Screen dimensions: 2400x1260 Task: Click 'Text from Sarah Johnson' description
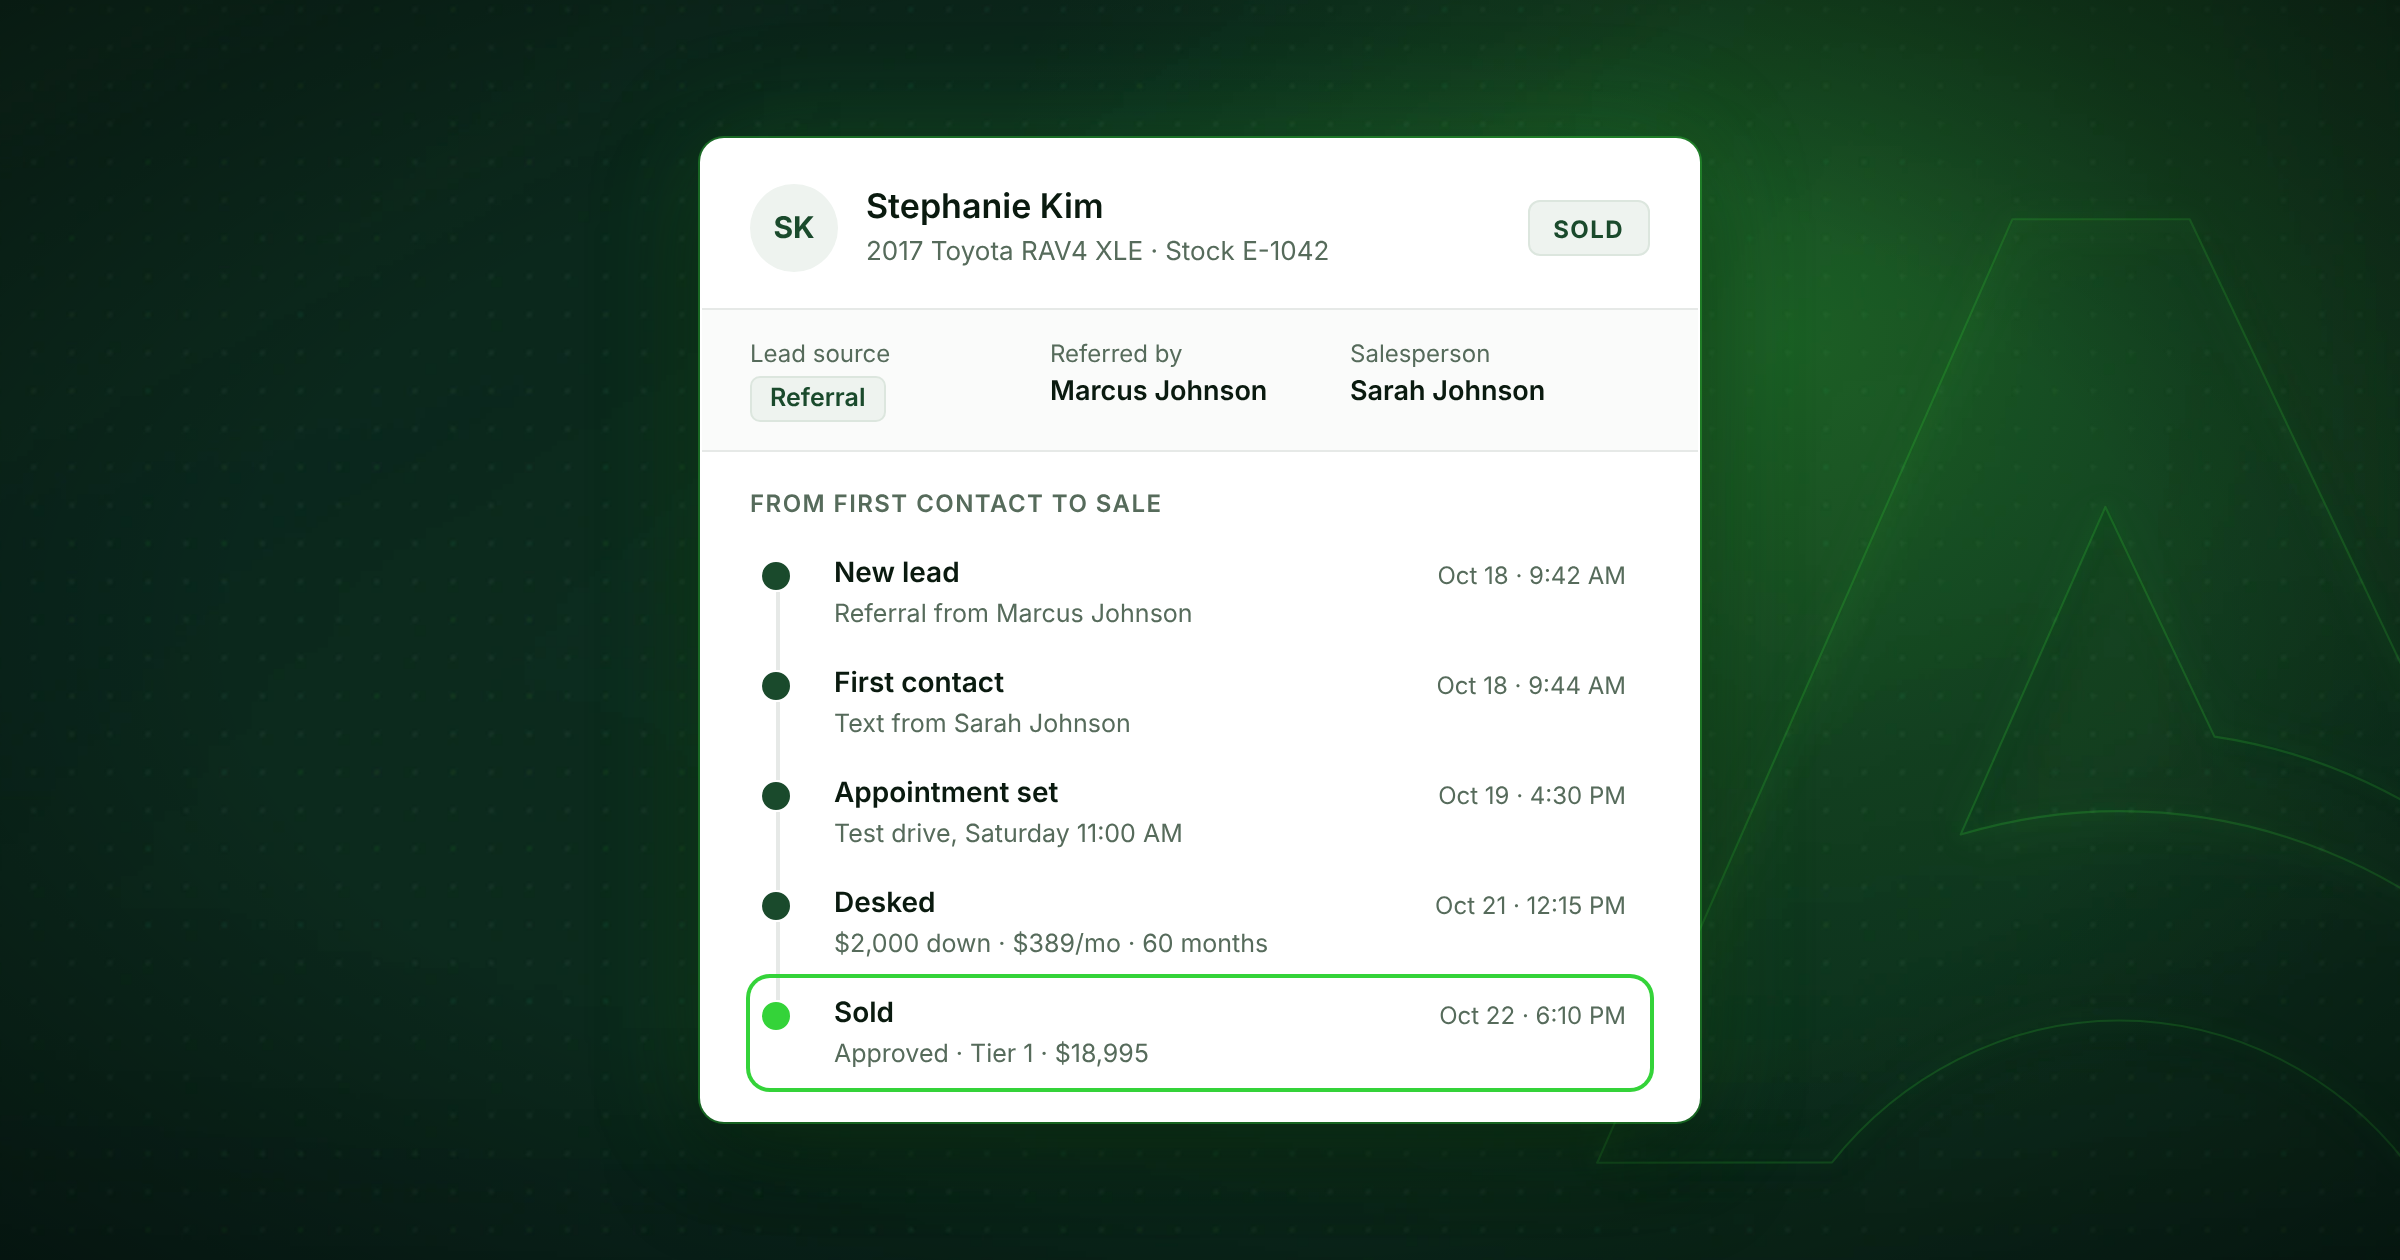click(x=982, y=724)
